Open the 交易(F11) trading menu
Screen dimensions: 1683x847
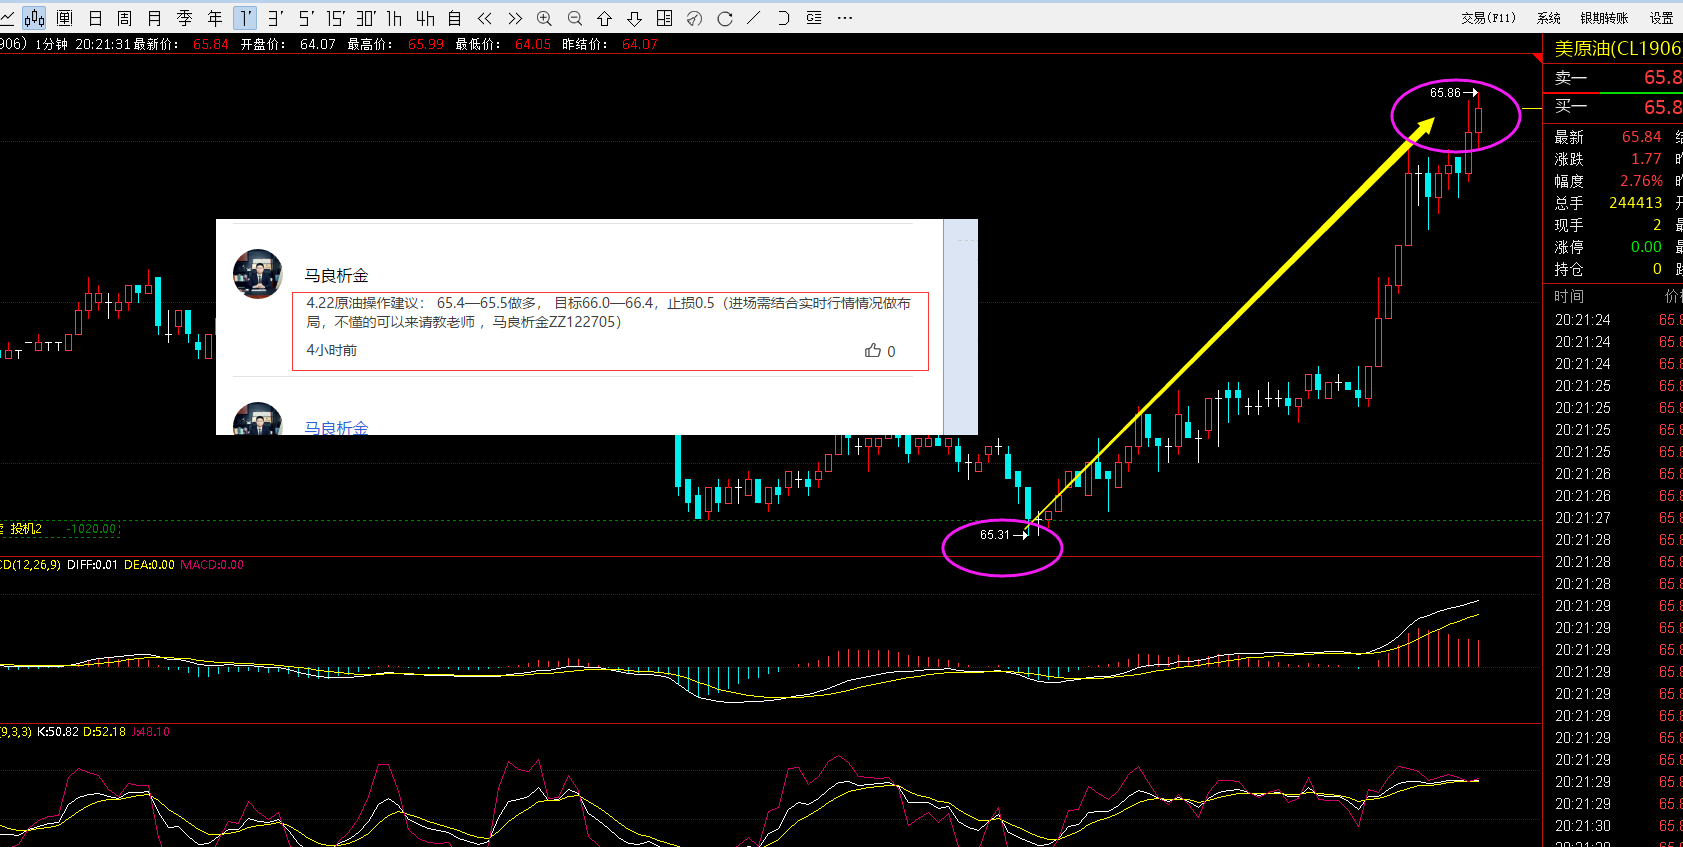coord(1488,18)
